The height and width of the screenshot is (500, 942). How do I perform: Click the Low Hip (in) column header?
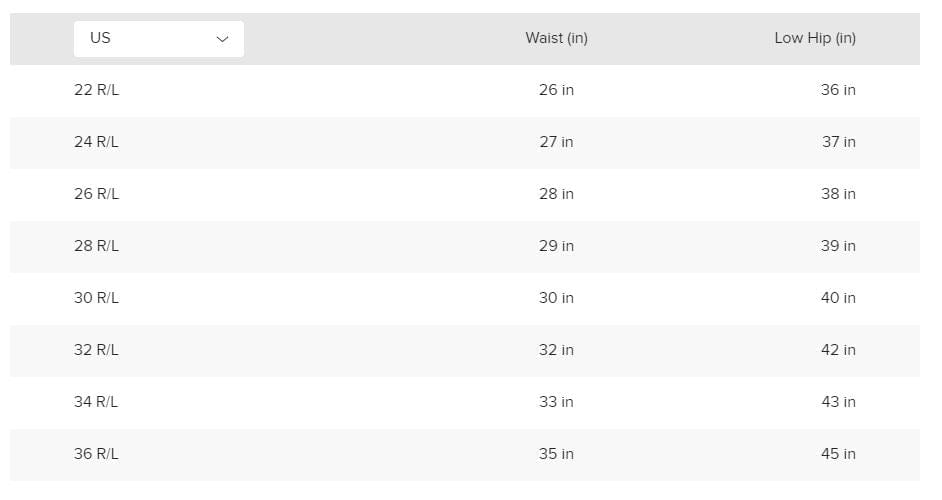point(815,39)
